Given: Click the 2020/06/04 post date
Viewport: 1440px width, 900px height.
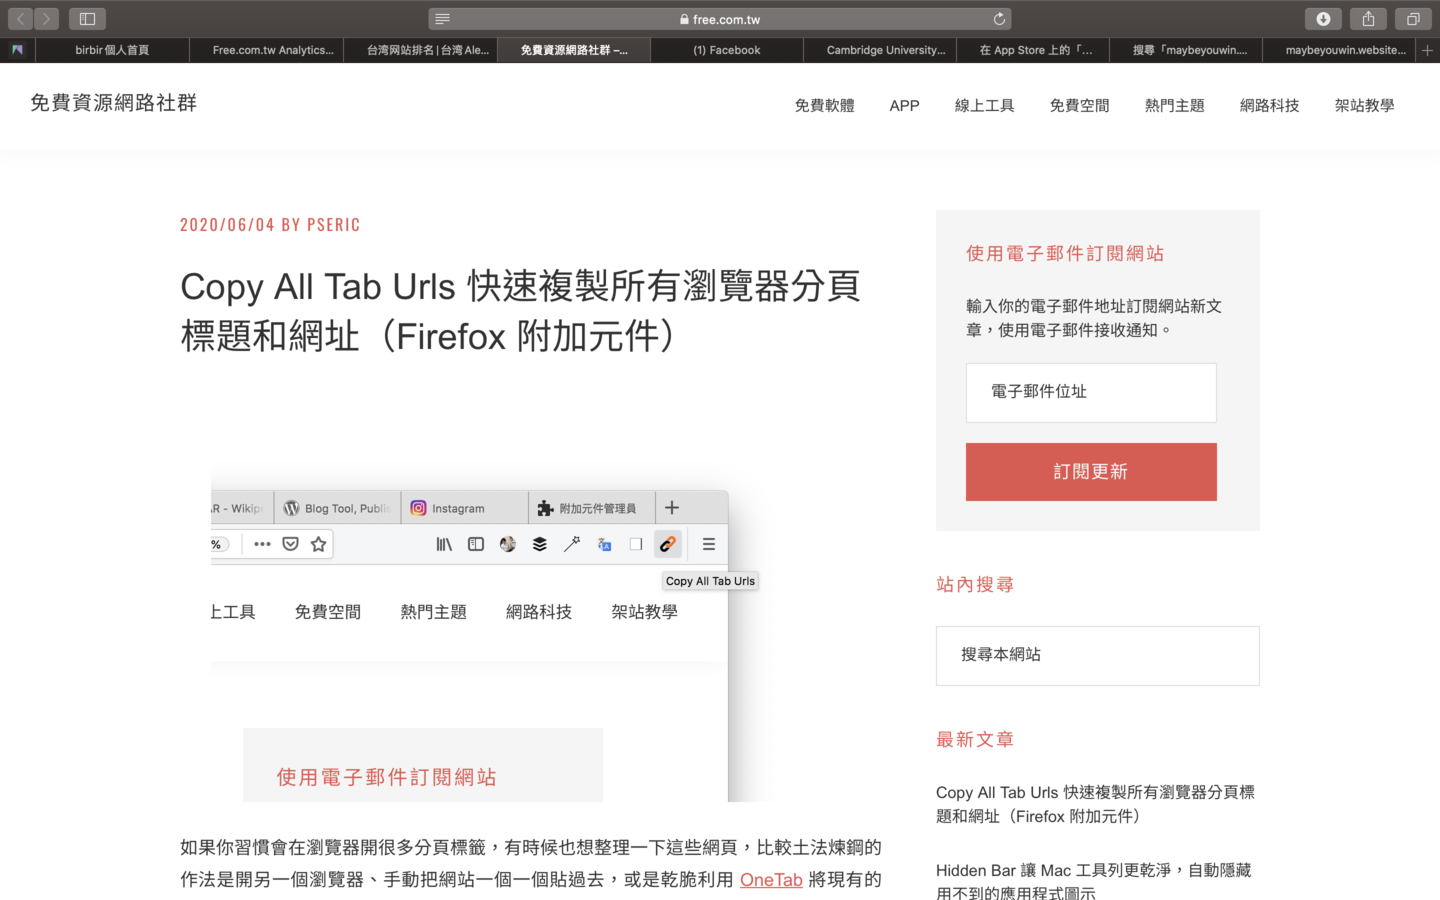Looking at the screenshot, I should [227, 225].
